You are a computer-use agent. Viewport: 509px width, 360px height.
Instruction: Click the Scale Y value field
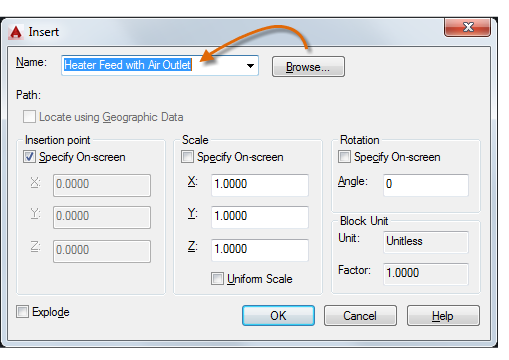pos(260,217)
